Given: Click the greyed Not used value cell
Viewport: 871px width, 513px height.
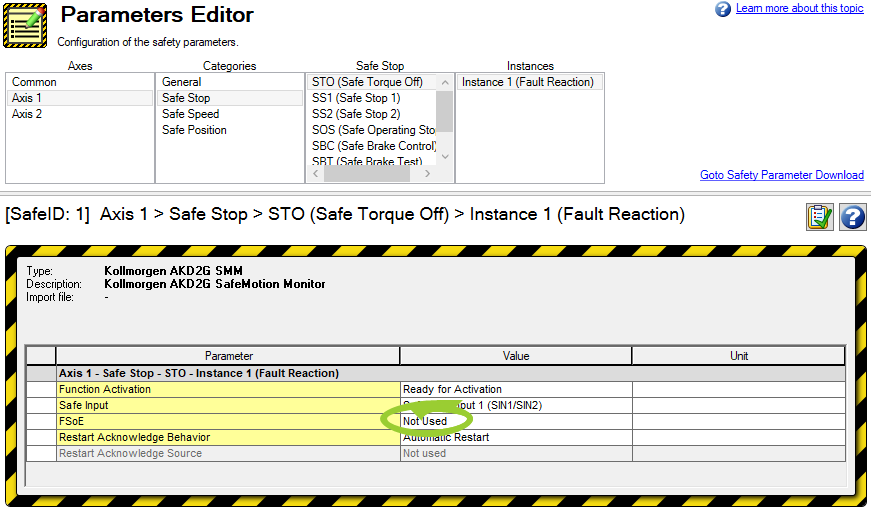Looking at the screenshot, I should [x=516, y=454].
